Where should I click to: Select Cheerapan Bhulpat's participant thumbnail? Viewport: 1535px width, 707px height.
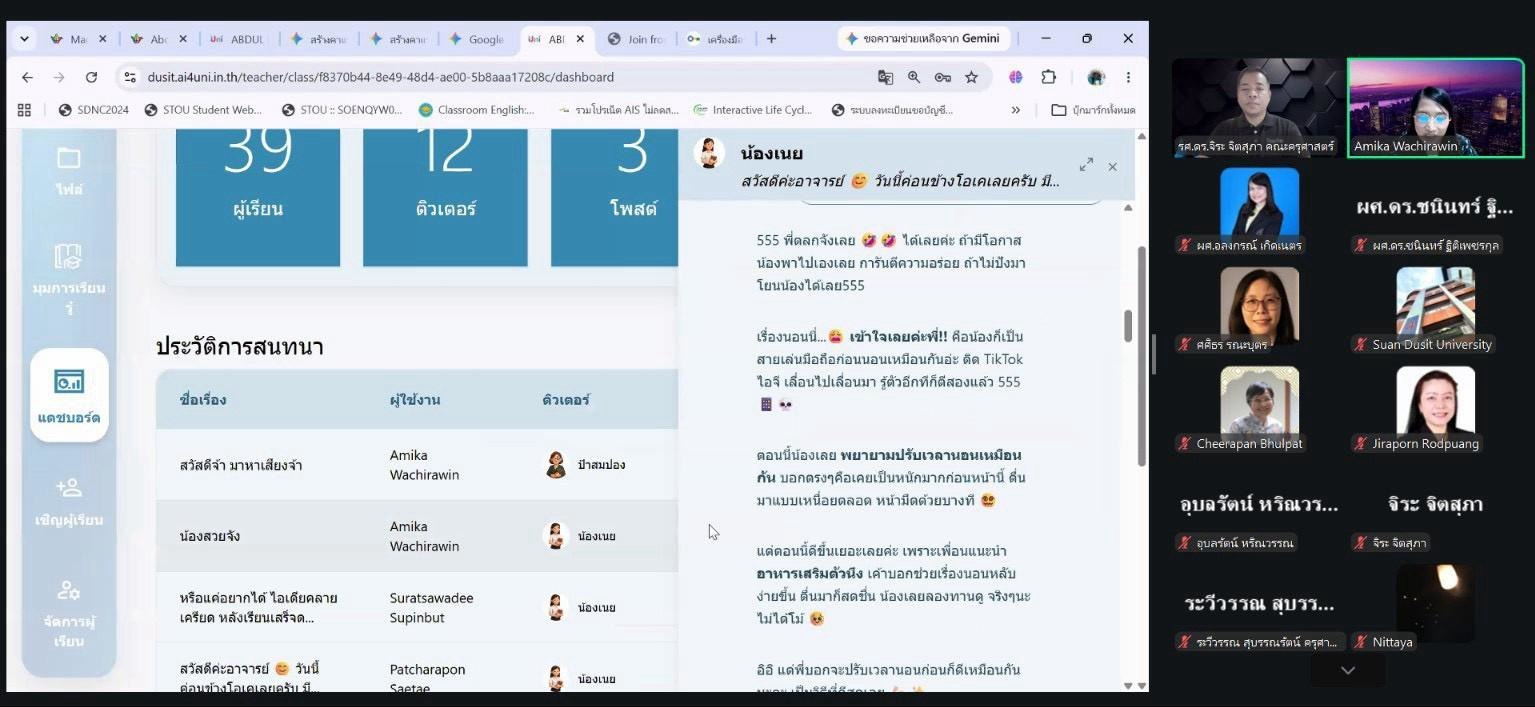tap(1259, 410)
